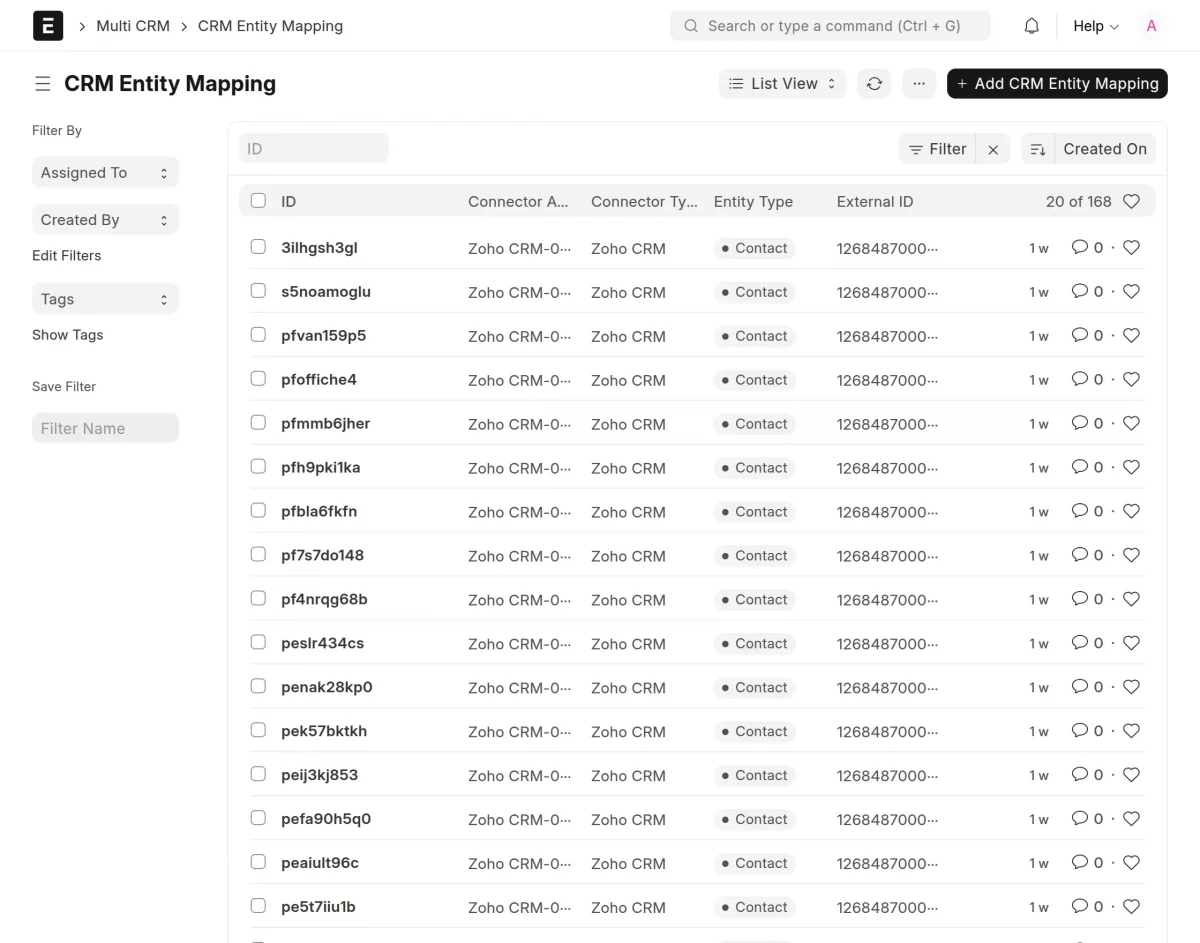Open the notifications bell

pos(1032,26)
